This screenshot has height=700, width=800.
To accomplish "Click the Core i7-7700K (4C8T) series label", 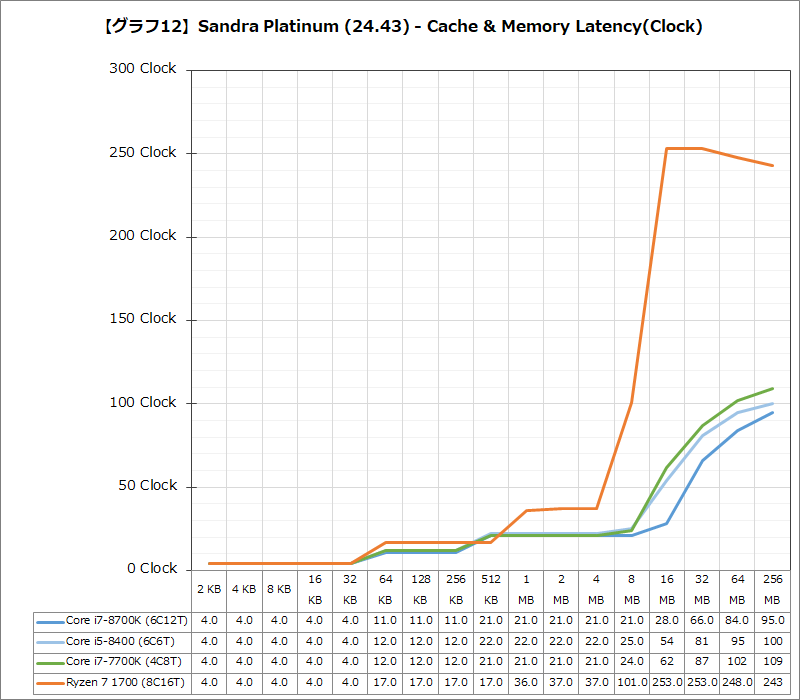I will [122, 661].
